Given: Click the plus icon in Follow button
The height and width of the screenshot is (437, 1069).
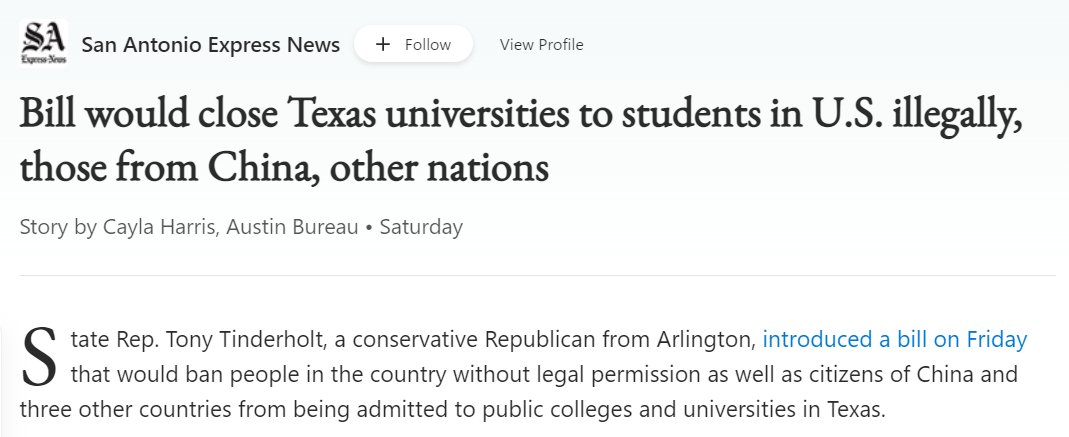Looking at the screenshot, I should pyautogui.click(x=383, y=44).
